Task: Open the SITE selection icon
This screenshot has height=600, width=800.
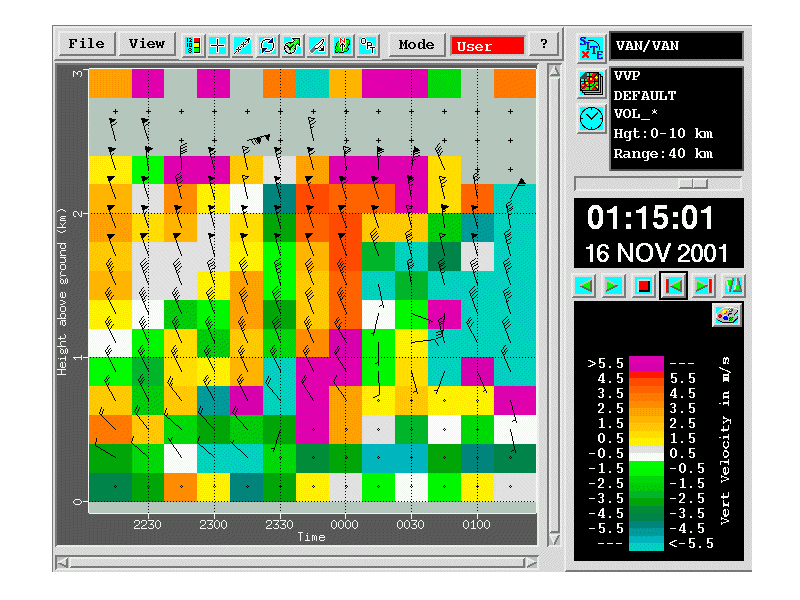Action: [x=591, y=46]
